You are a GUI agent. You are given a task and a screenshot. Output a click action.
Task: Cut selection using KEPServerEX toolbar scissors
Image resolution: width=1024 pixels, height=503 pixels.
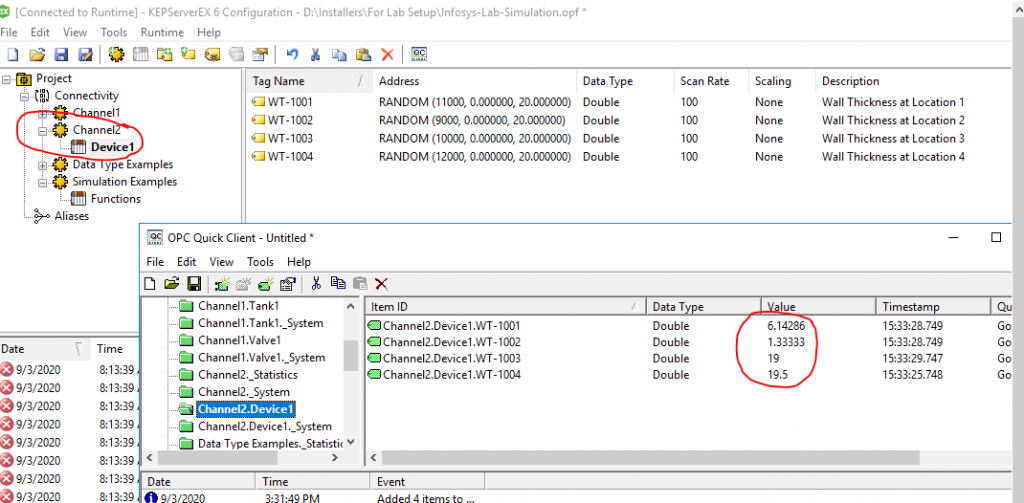315,55
